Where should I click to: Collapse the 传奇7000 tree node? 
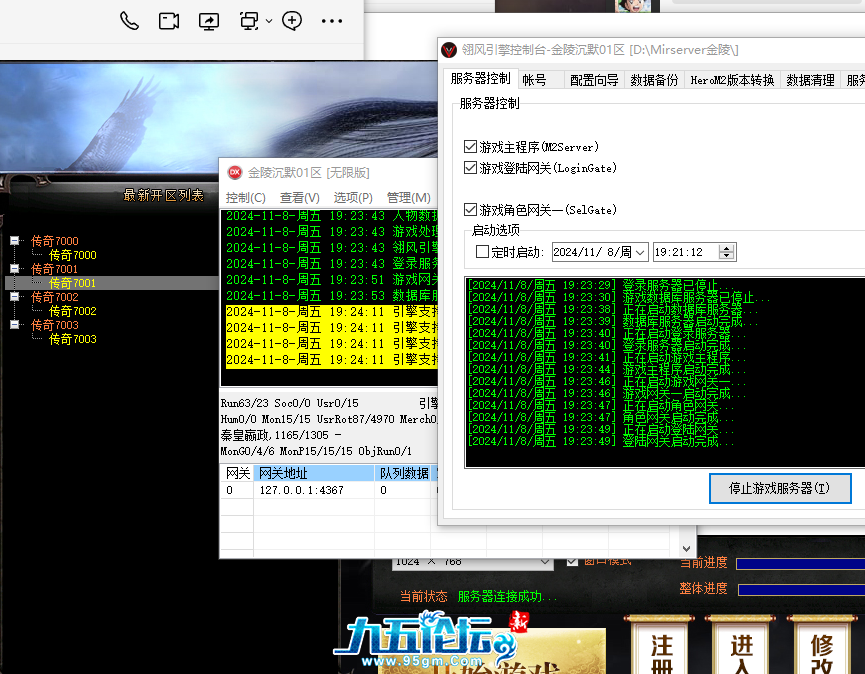[15, 240]
